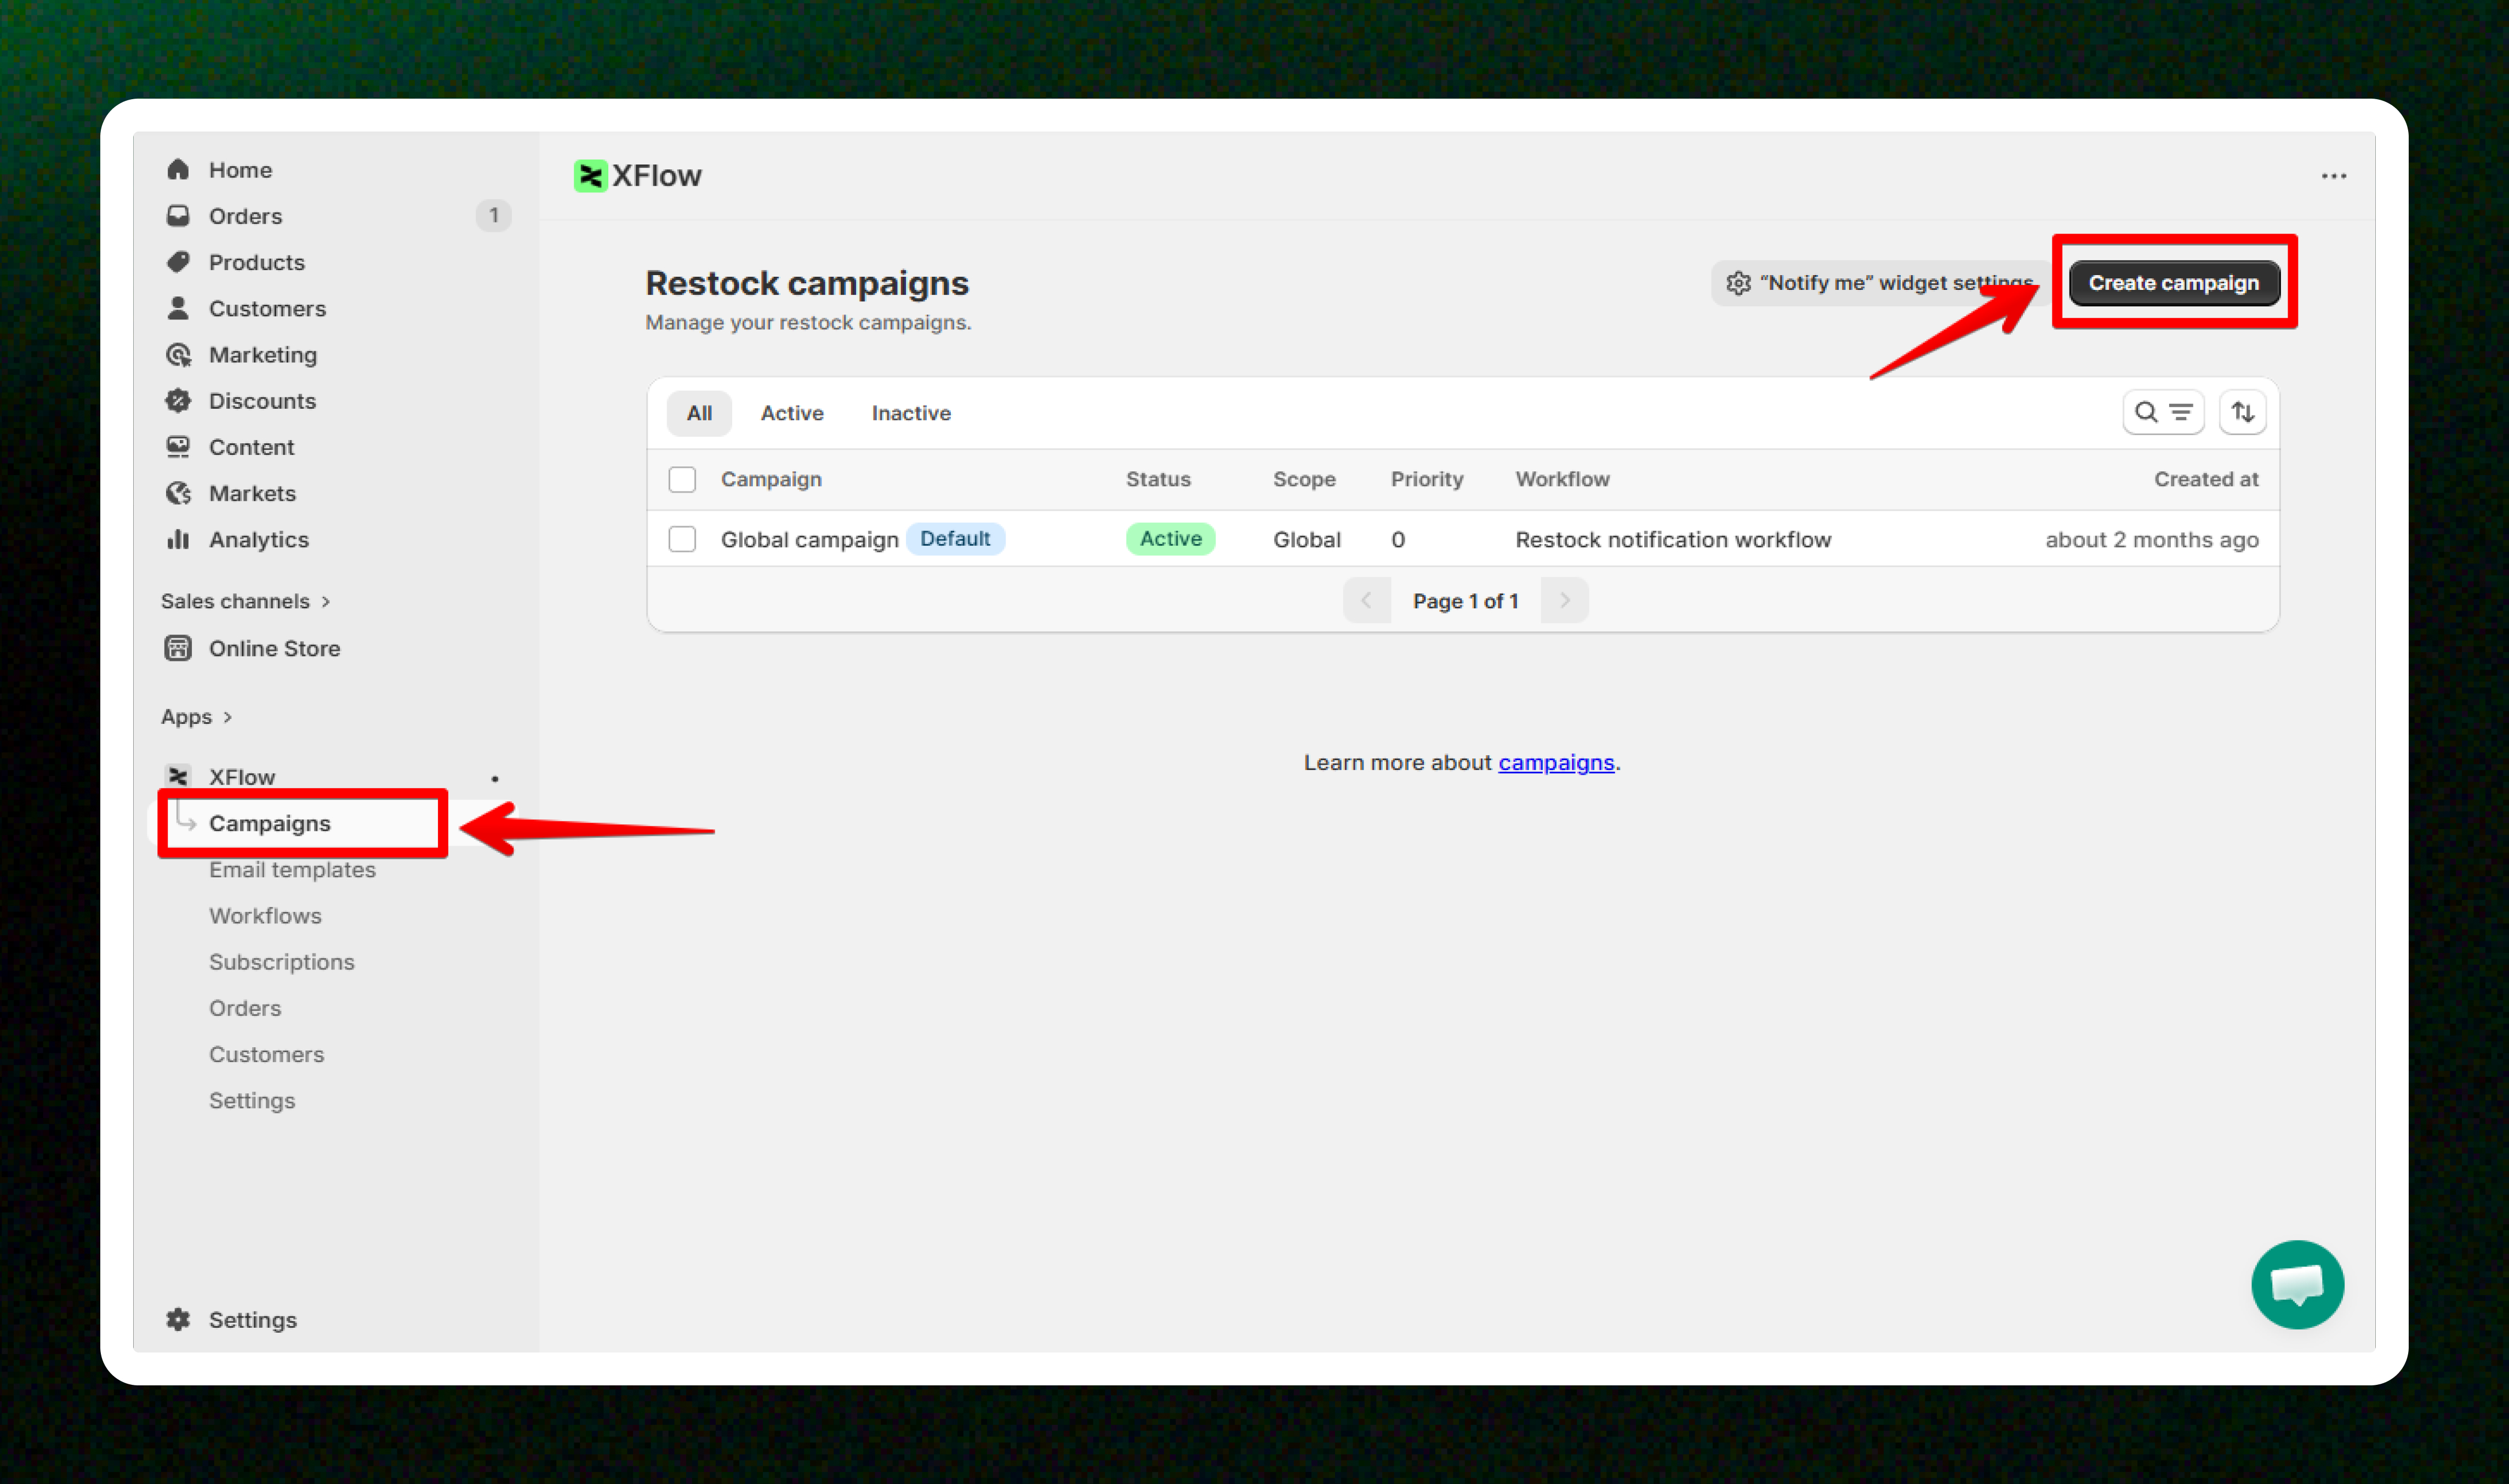
Task: Go to next page arrow
Action: 1564,600
